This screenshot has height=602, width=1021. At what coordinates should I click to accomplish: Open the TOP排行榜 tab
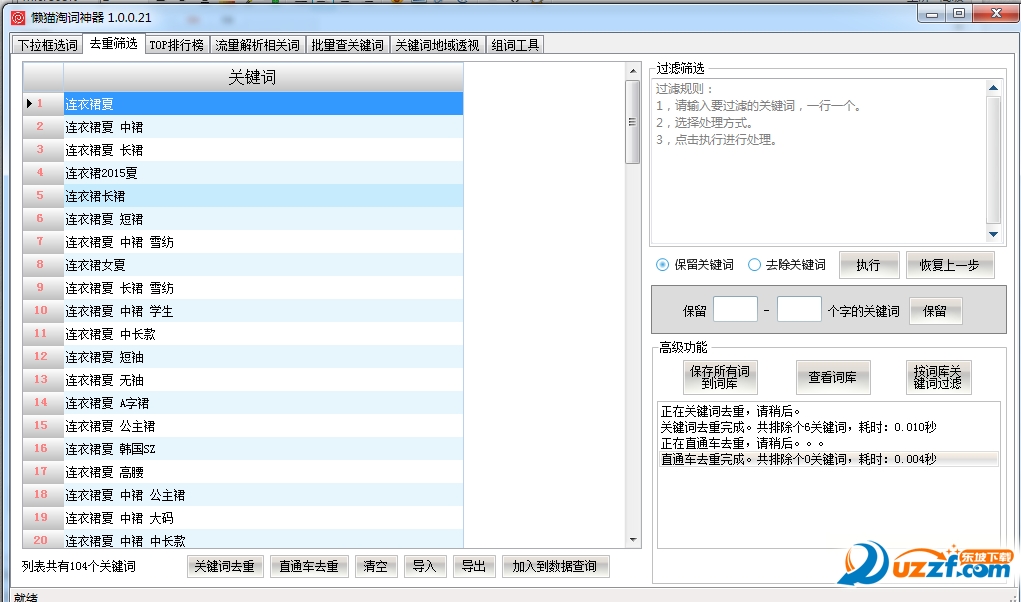176,45
